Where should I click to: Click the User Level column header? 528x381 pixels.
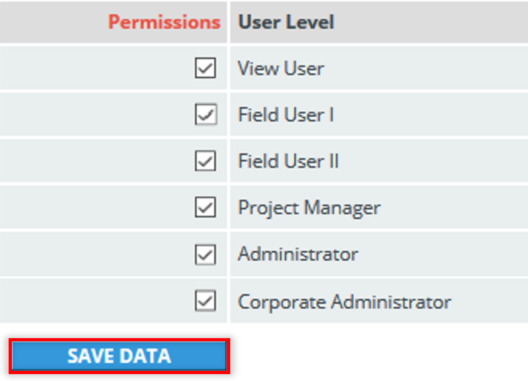point(286,22)
